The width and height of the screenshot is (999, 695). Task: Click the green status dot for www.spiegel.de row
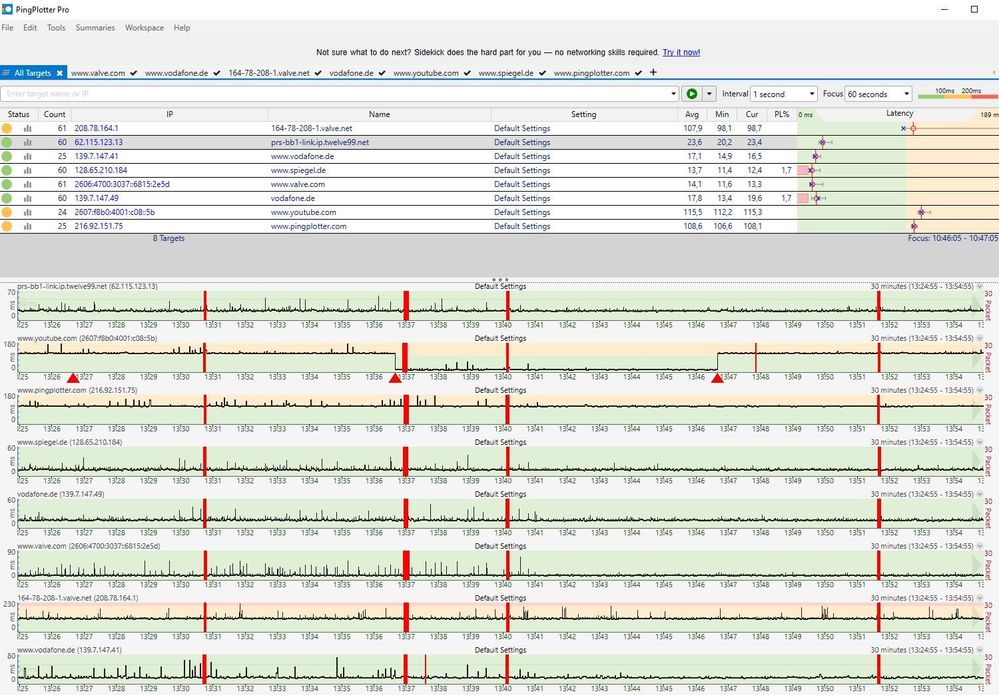[6, 170]
